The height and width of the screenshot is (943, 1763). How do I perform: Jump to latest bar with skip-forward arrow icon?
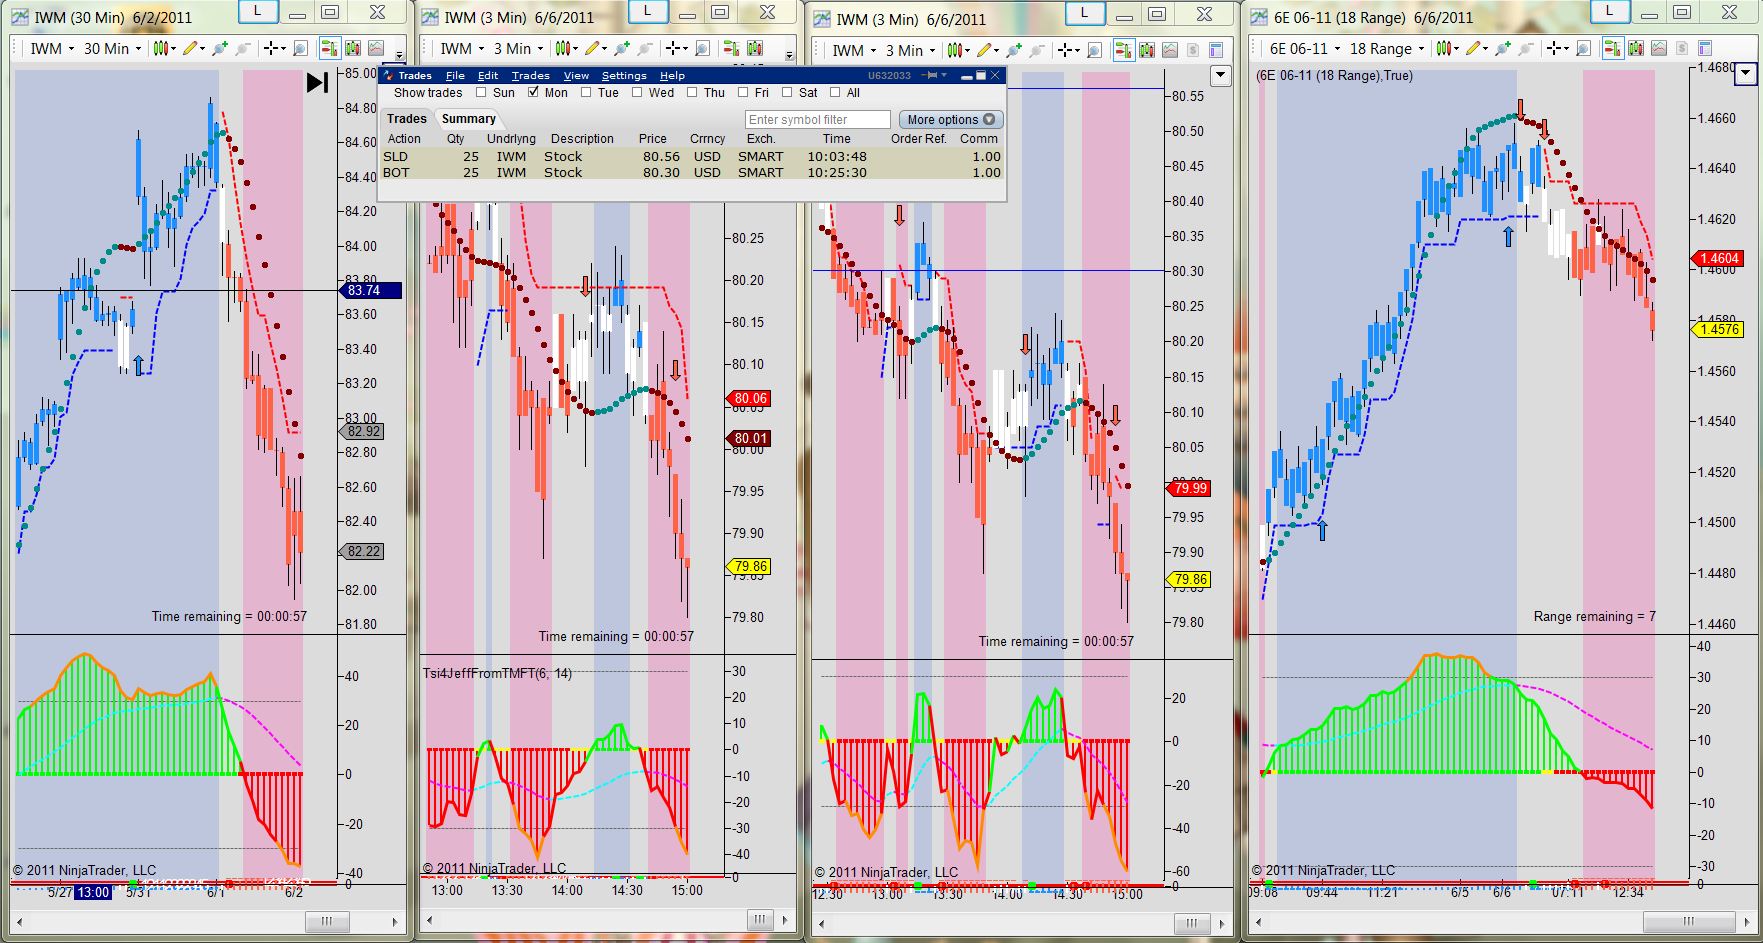[317, 83]
